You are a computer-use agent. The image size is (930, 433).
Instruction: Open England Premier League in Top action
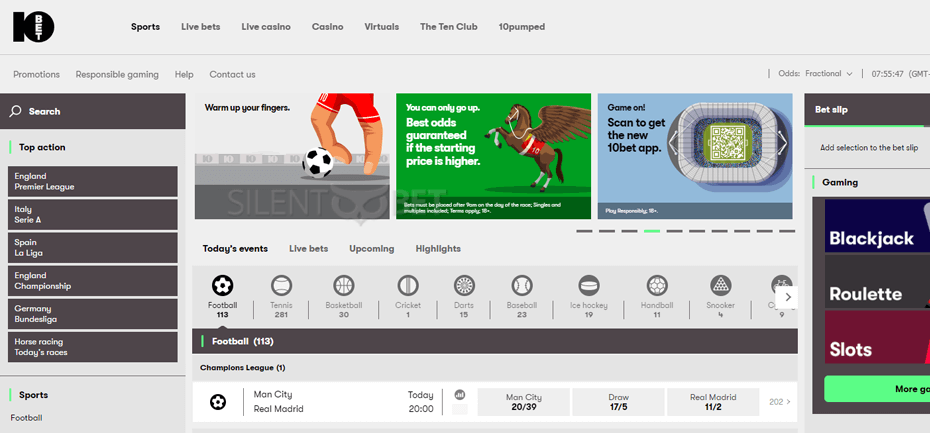point(93,182)
